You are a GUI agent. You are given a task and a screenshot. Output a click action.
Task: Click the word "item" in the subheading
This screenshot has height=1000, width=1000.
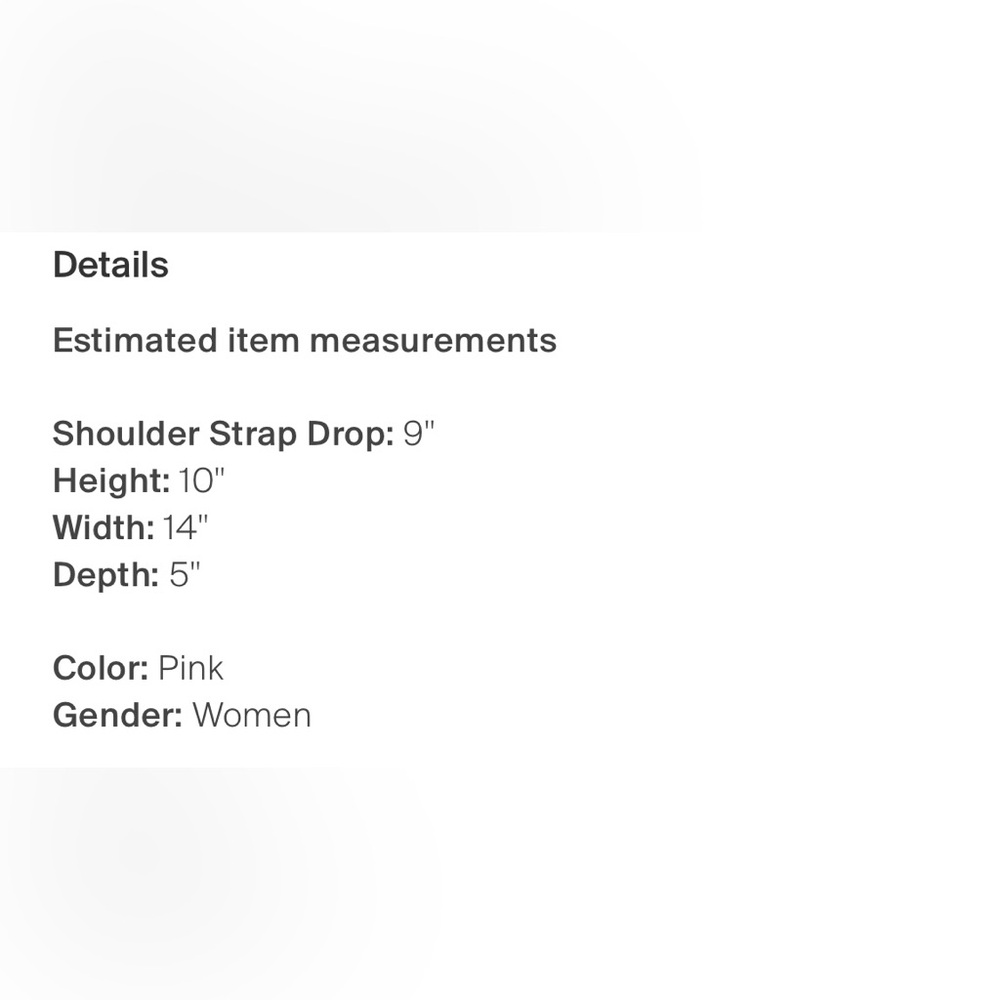(263, 340)
